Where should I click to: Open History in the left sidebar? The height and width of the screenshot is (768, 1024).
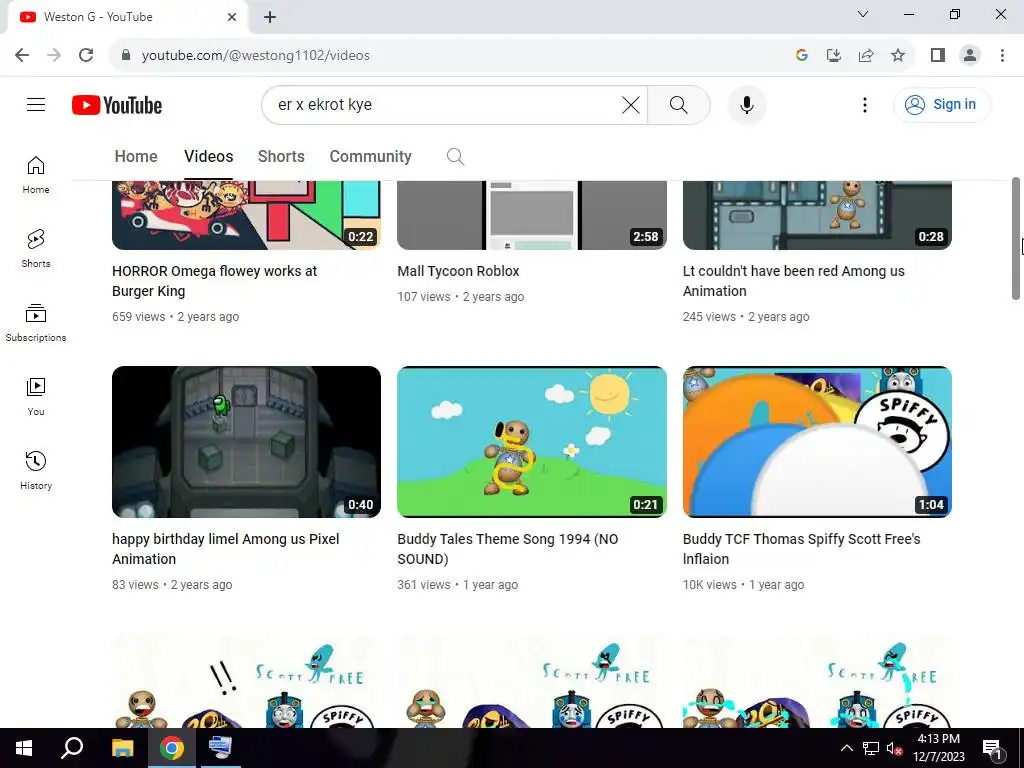click(36, 470)
